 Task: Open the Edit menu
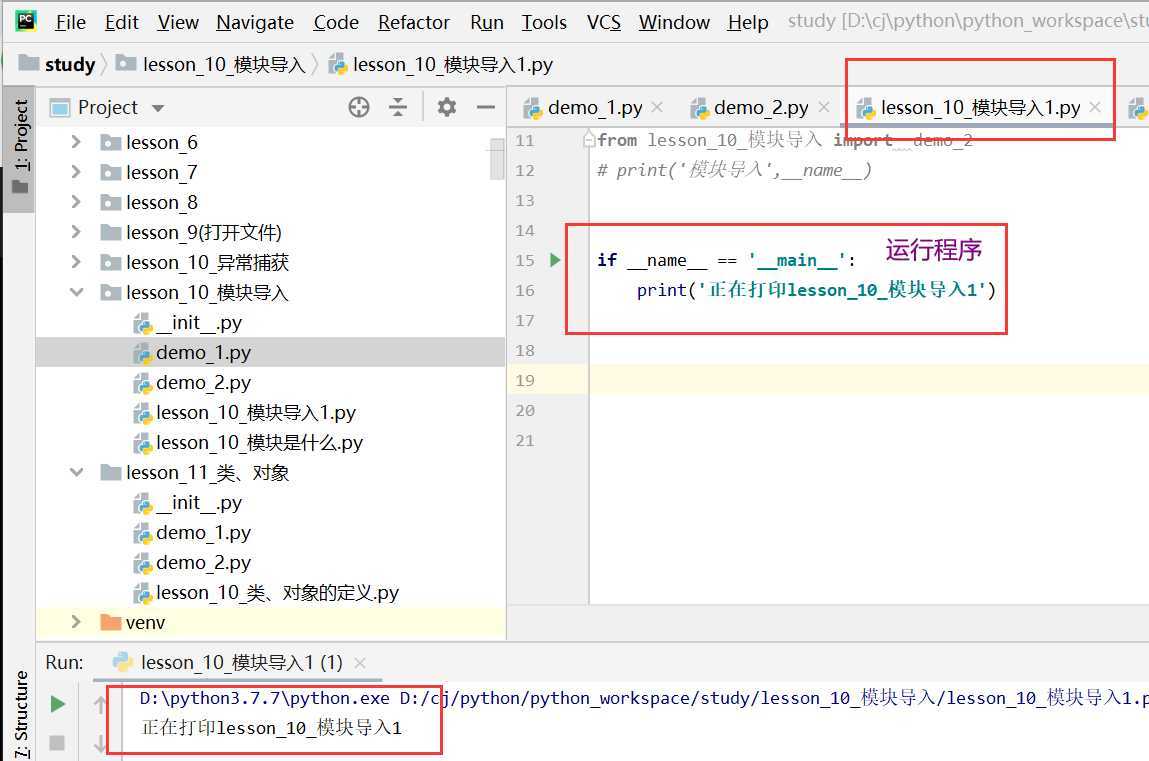point(122,23)
